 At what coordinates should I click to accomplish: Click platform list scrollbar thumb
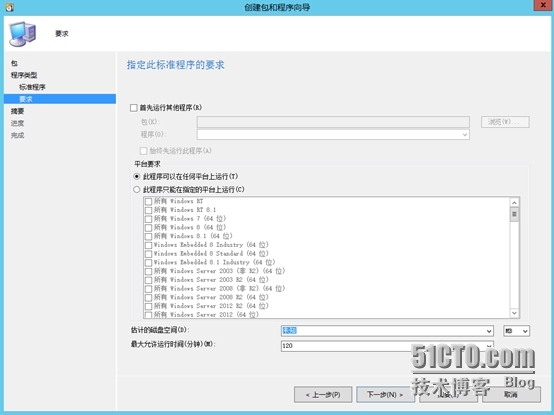[514, 214]
